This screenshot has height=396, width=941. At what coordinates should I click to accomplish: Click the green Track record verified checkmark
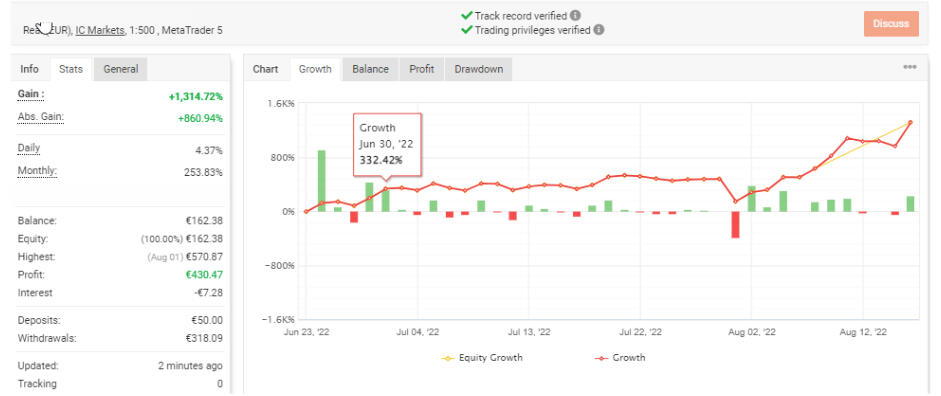point(466,16)
